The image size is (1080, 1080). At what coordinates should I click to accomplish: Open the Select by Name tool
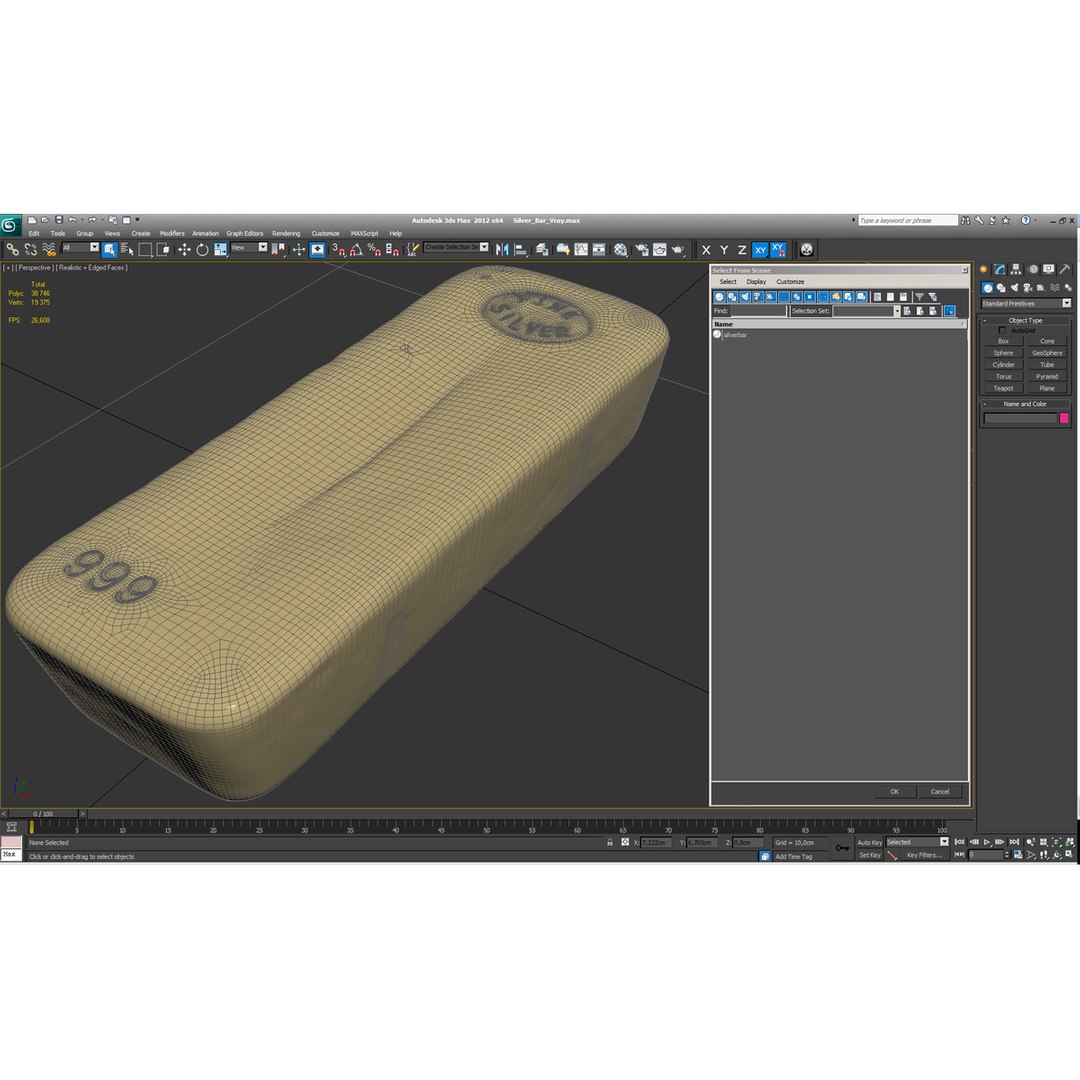click(x=127, y=249)
